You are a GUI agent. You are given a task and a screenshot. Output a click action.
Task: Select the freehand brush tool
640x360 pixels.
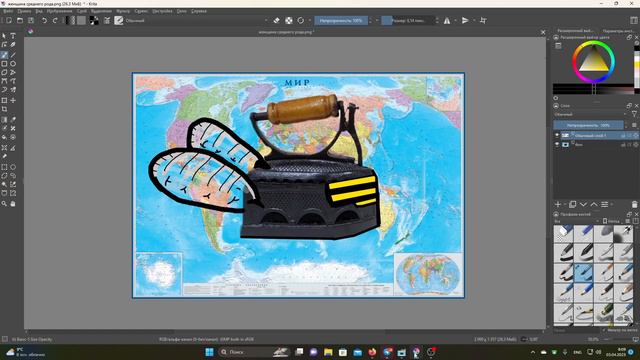[x=4, y=55]
